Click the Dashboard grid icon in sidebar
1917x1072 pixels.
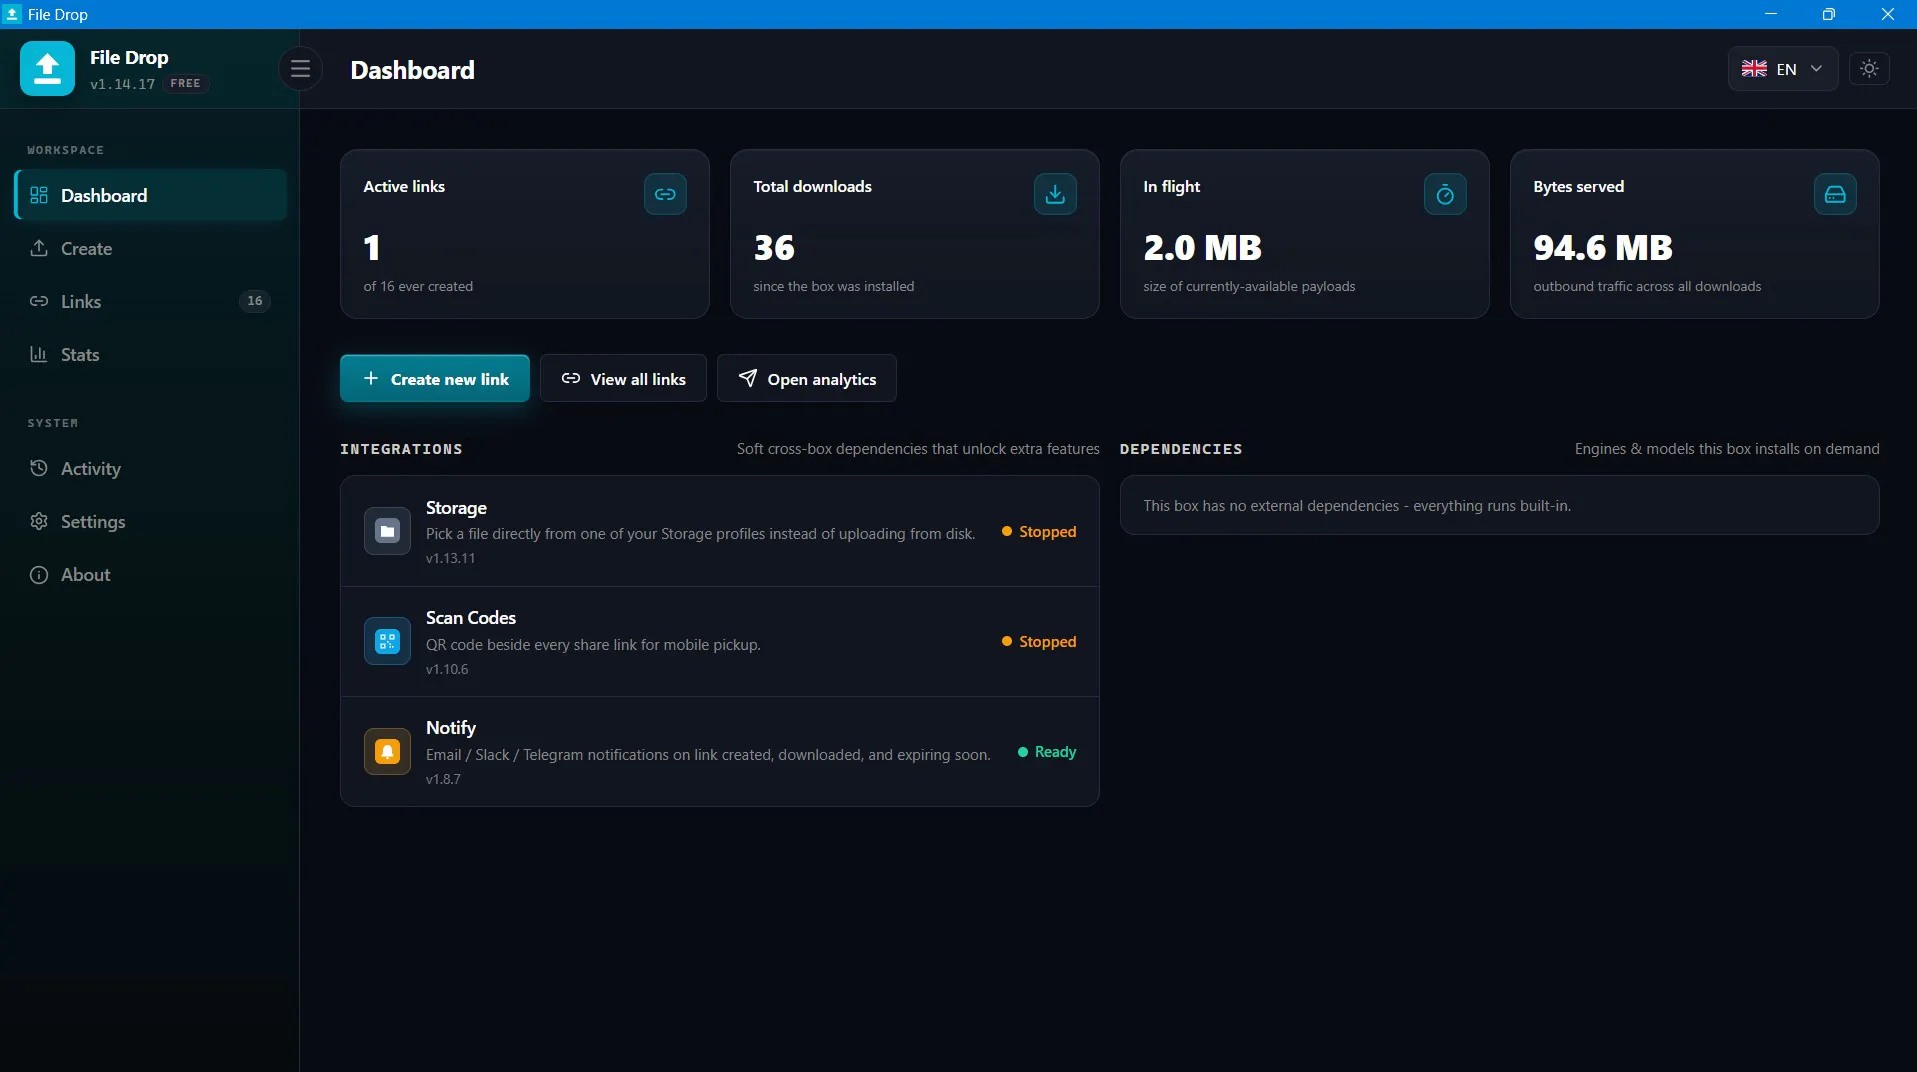click(39, 195)
